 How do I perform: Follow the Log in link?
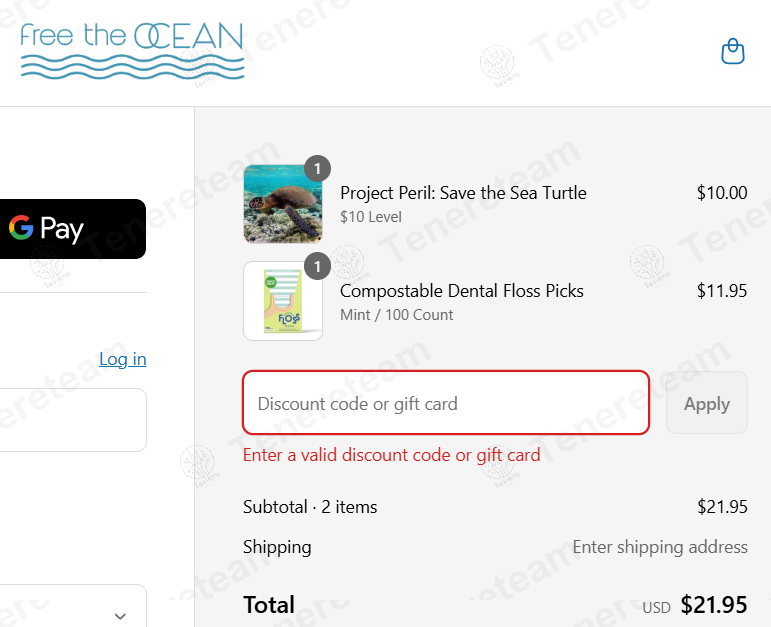123,359
